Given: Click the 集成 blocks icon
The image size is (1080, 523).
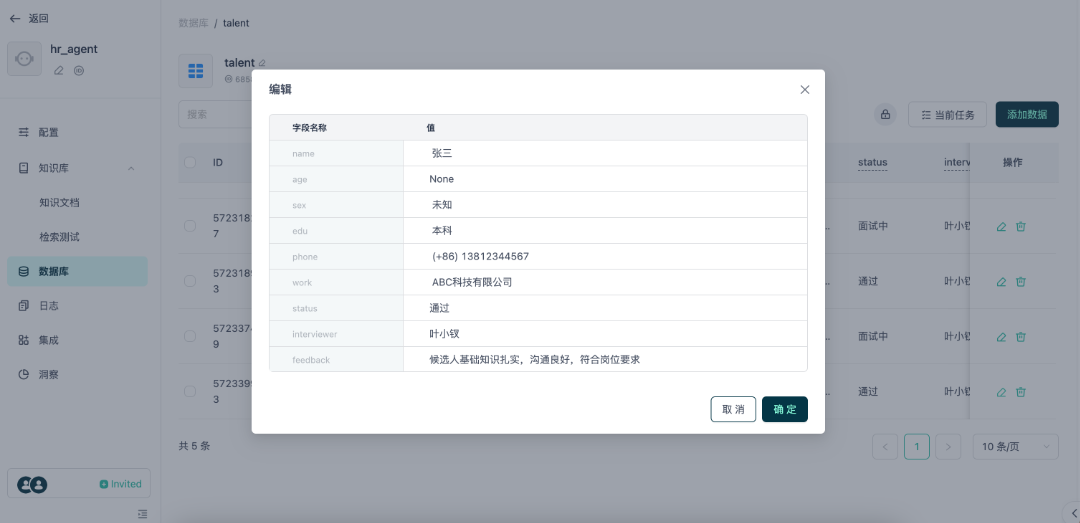Looking at the screenshot, I should tap(23, 340).
